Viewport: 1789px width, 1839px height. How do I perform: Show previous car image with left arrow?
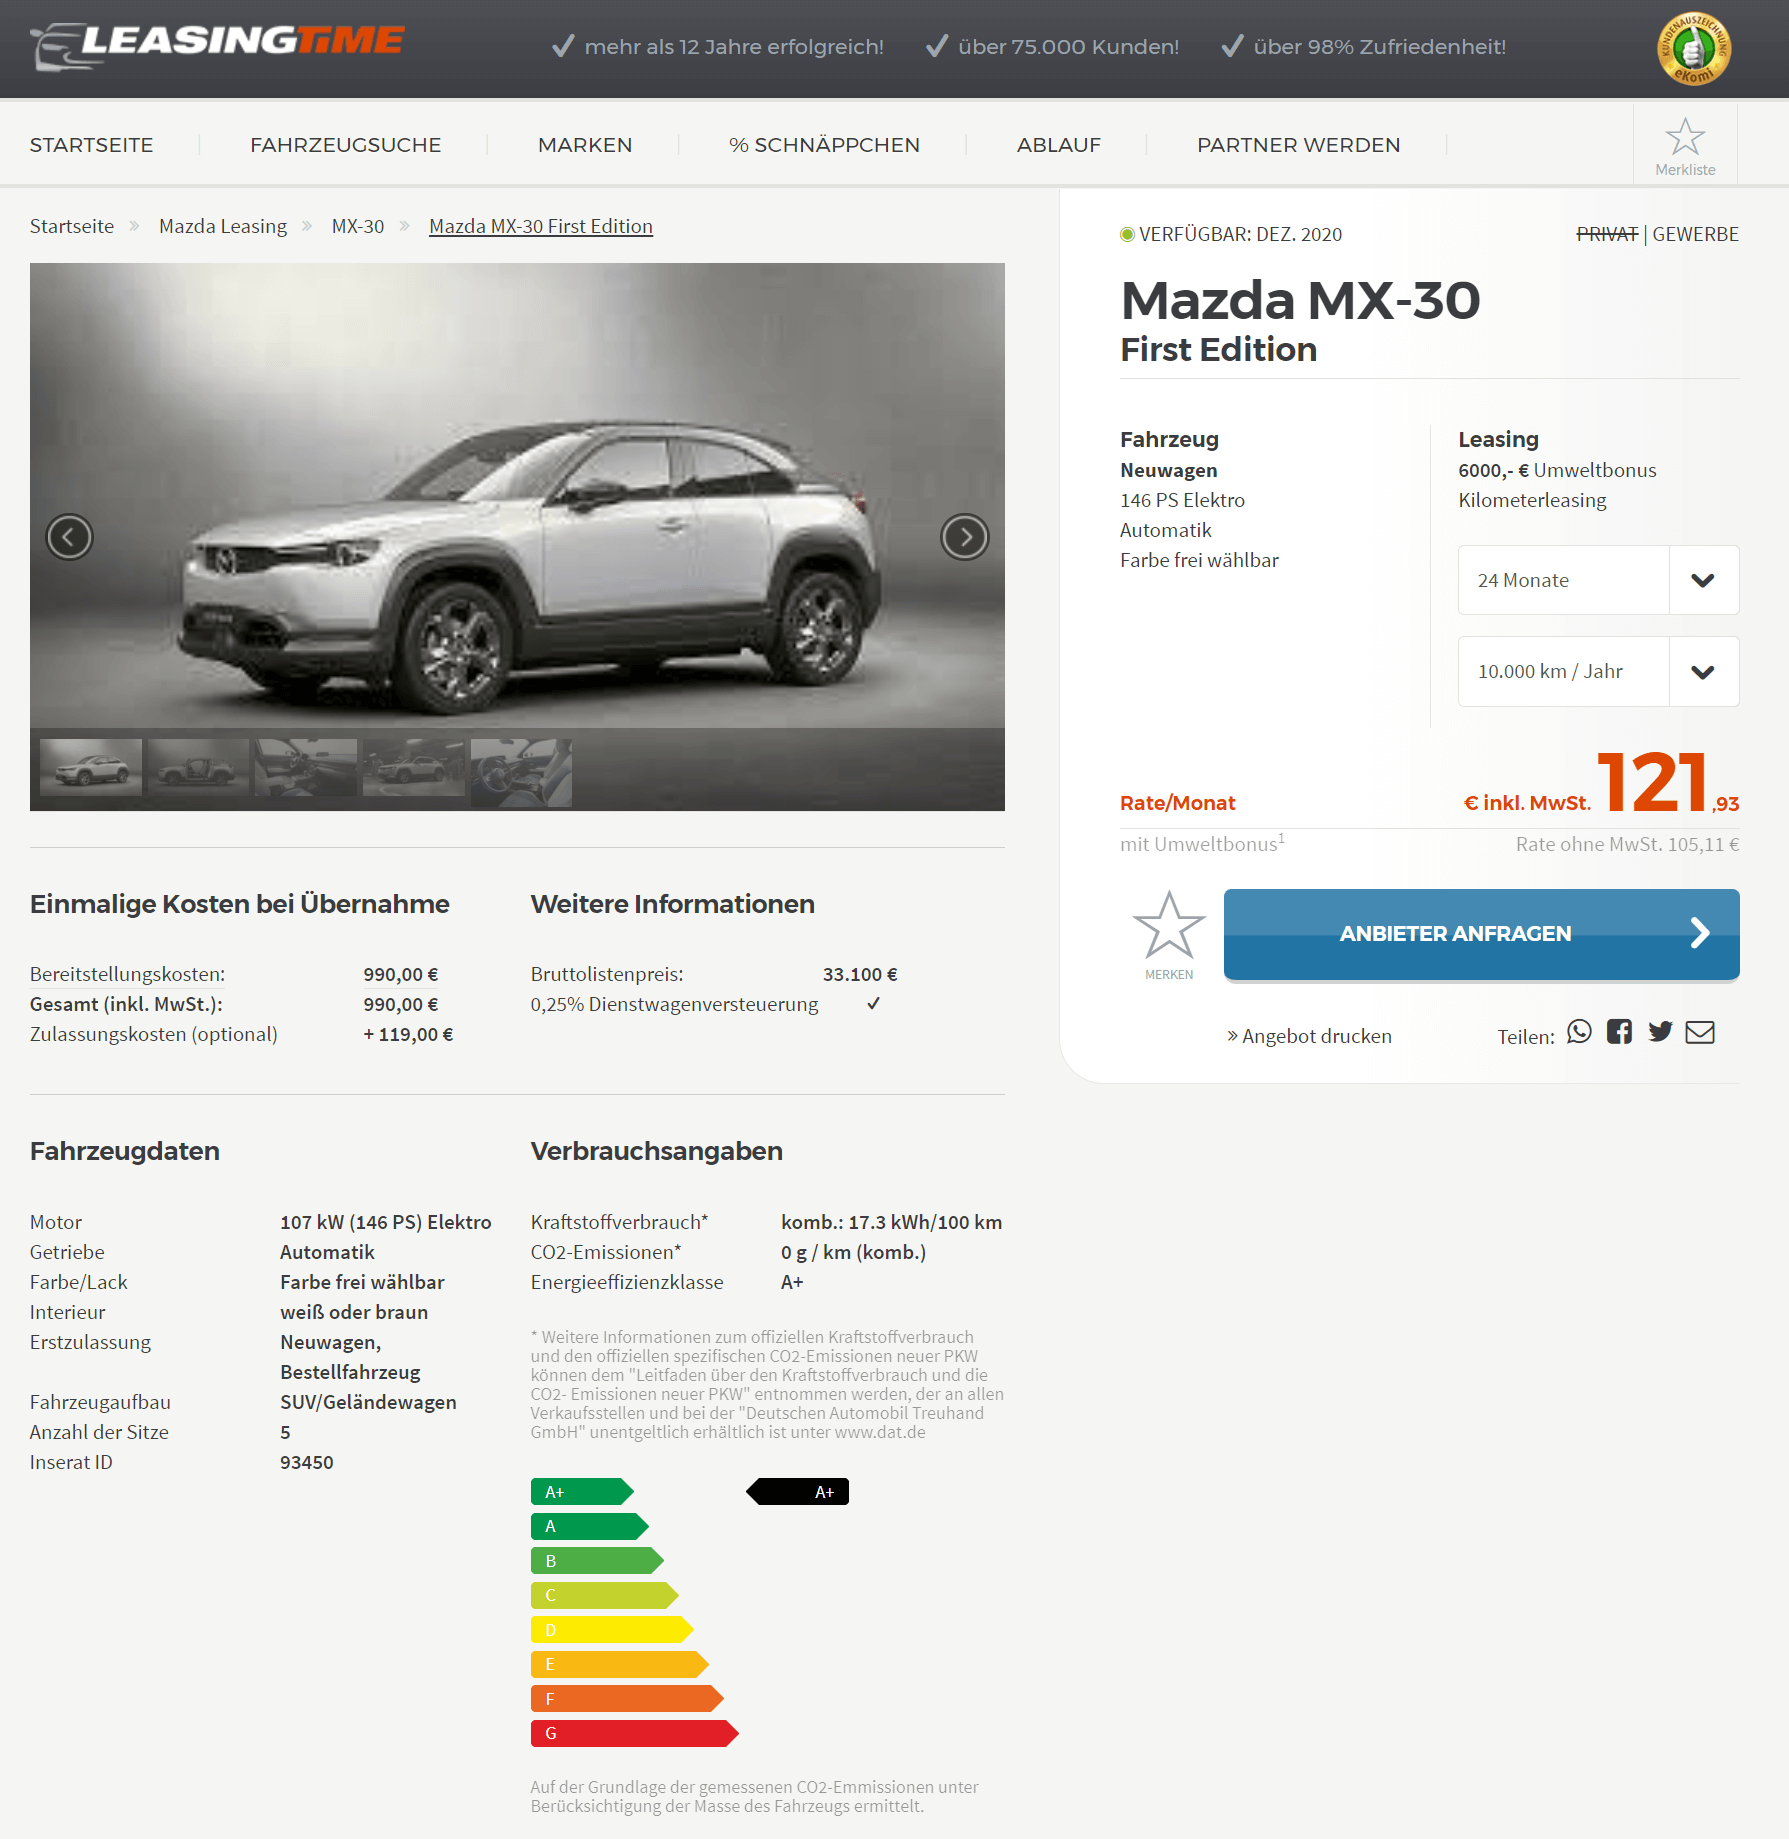tap(69, 537)
